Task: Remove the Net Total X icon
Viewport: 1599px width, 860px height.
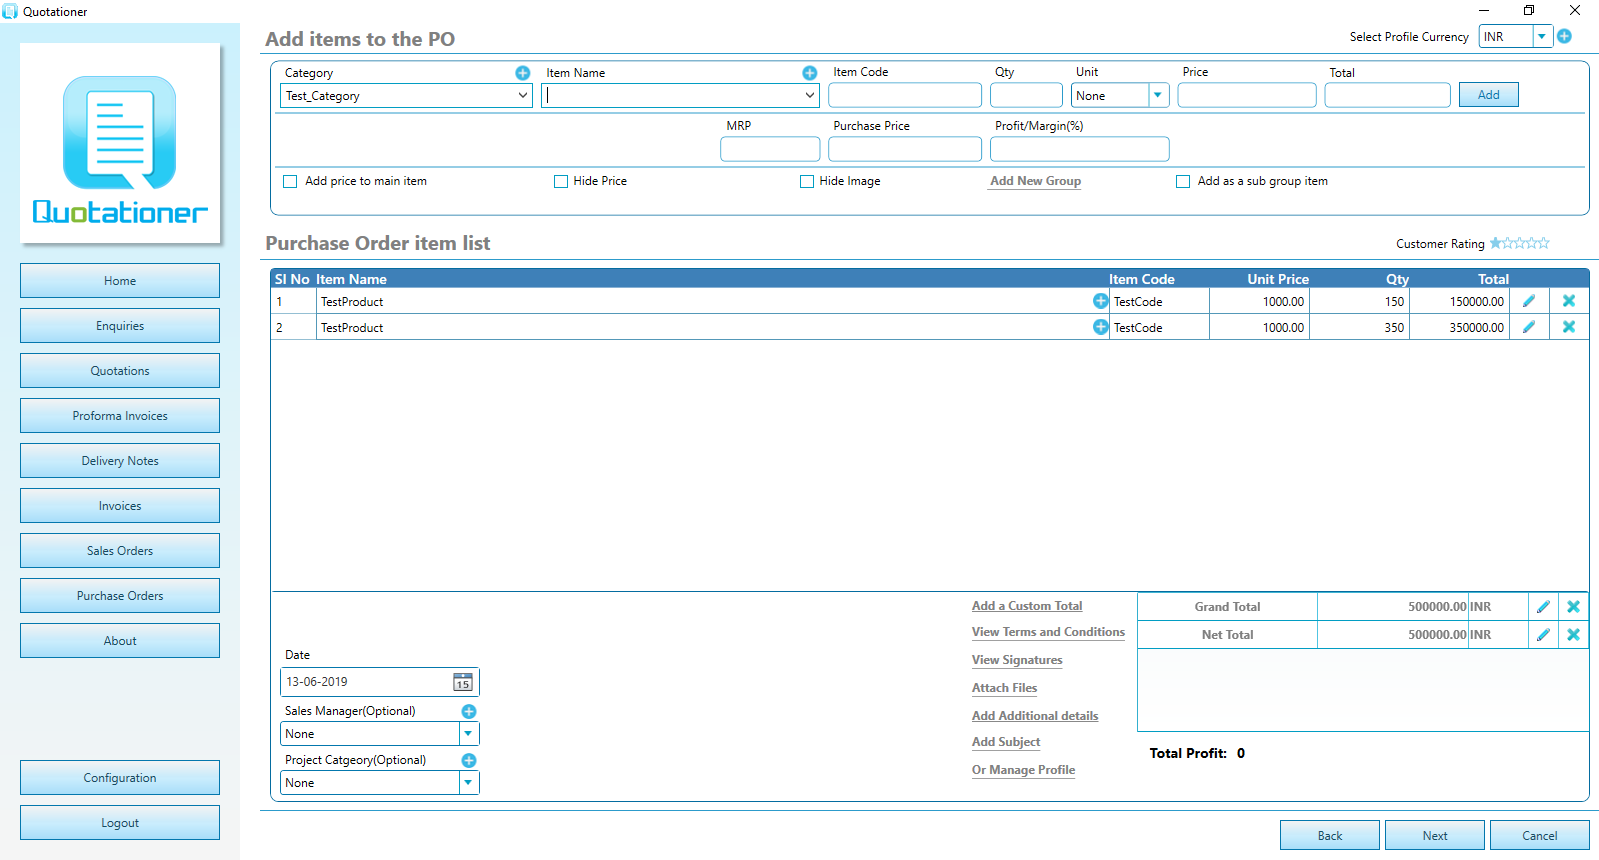Action: tap(1573, 635)
